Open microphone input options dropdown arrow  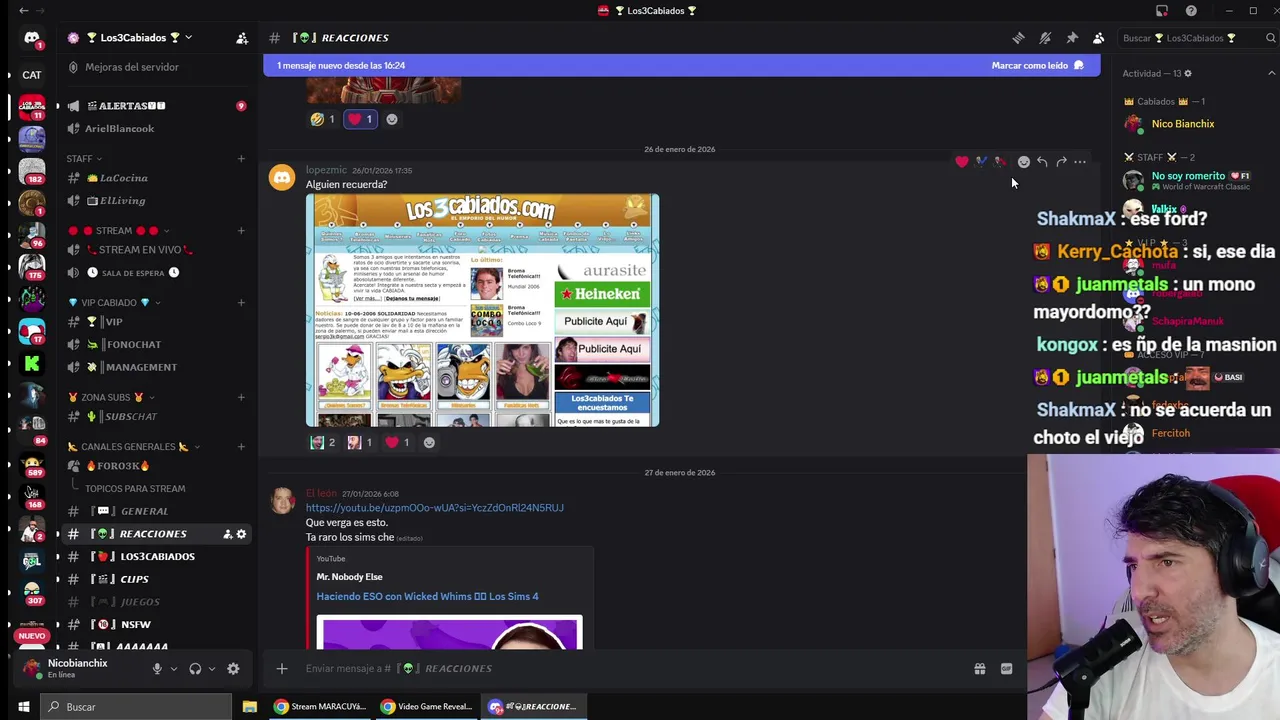coord(174,669)
